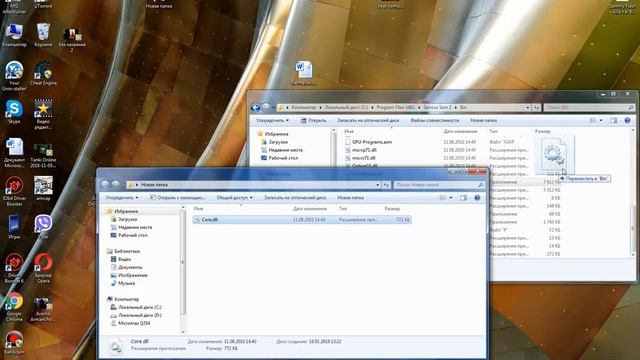This screenshot has width=640, height=360.
Task: Open the Tanki Online desktop file
Action: tap(43, 155)
